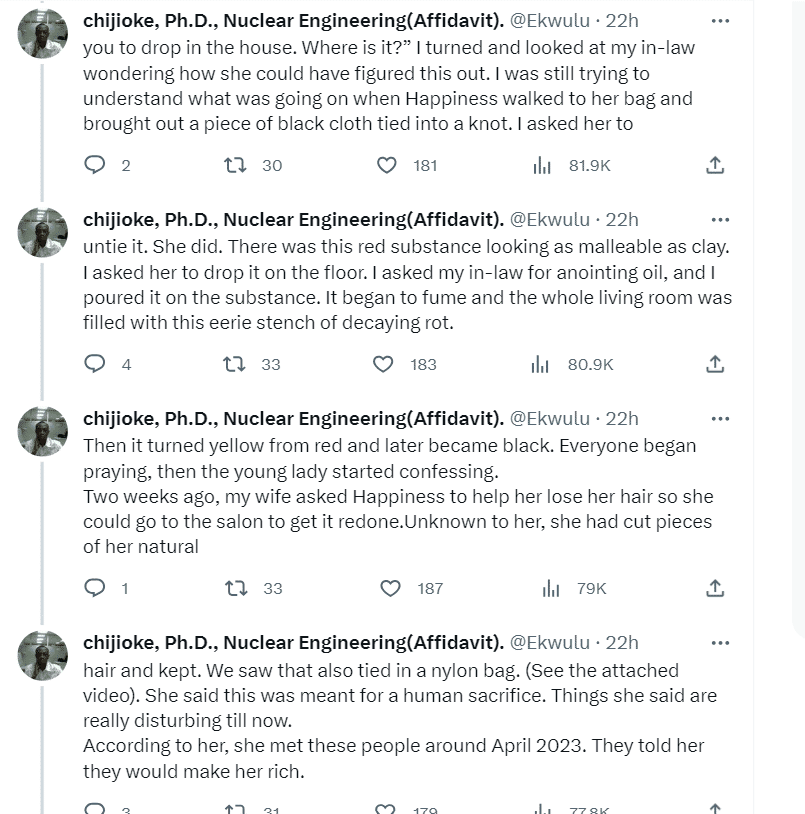The height and width of the screenshot is (814, 805).
Task: Open chijioke's display name on the last tweet
Action: point(293,642)
